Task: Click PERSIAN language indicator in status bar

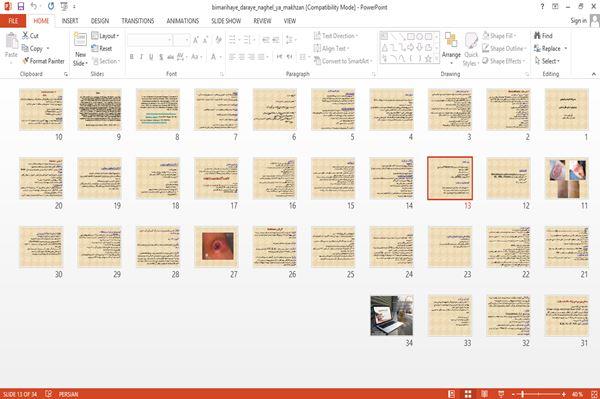Action: point(68,394)
